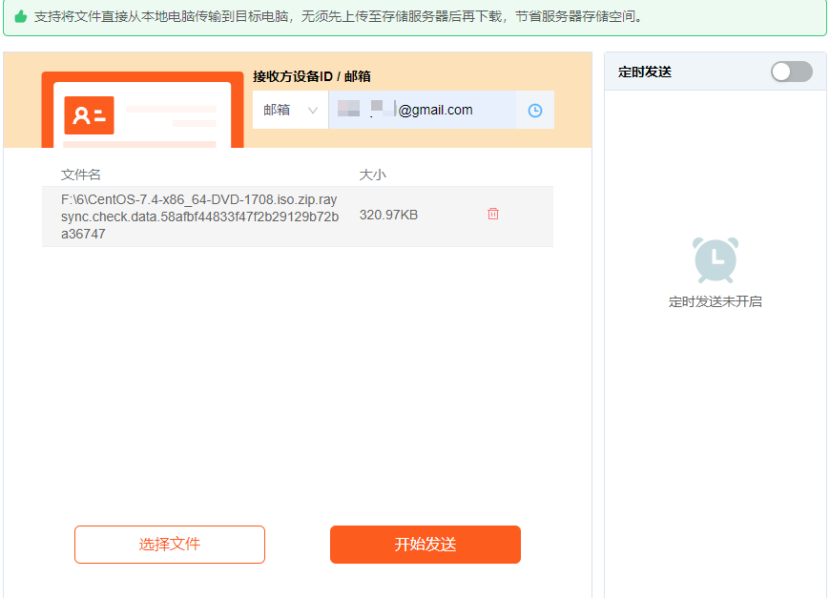The height and width of the screenshot is (598, 830).
Task: Click the 320.97KB file size cell
Action: pyautogui.click(x=389, y=215)
